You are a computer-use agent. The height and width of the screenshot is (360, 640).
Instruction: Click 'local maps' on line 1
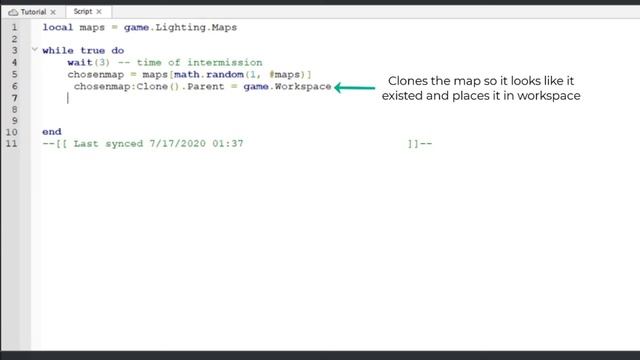(73, 27)
